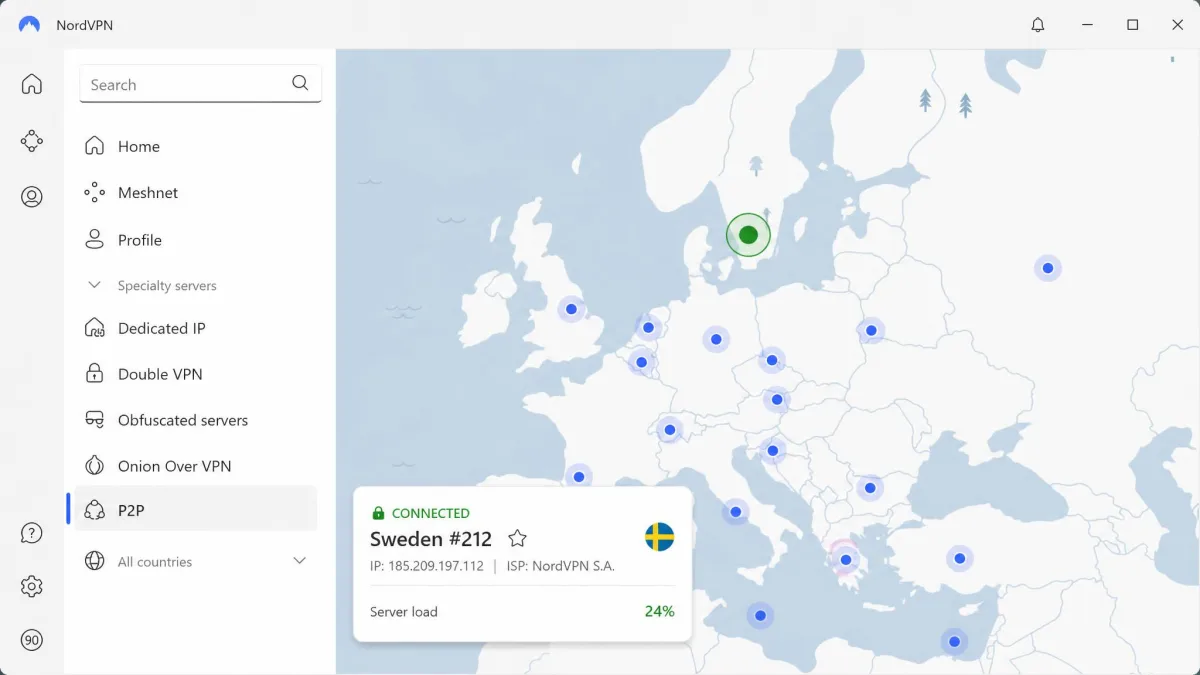The height and width of the screenshot is (675, 1200).
Task: Select the United Kingdom map server pin
Action: point(571,309)
